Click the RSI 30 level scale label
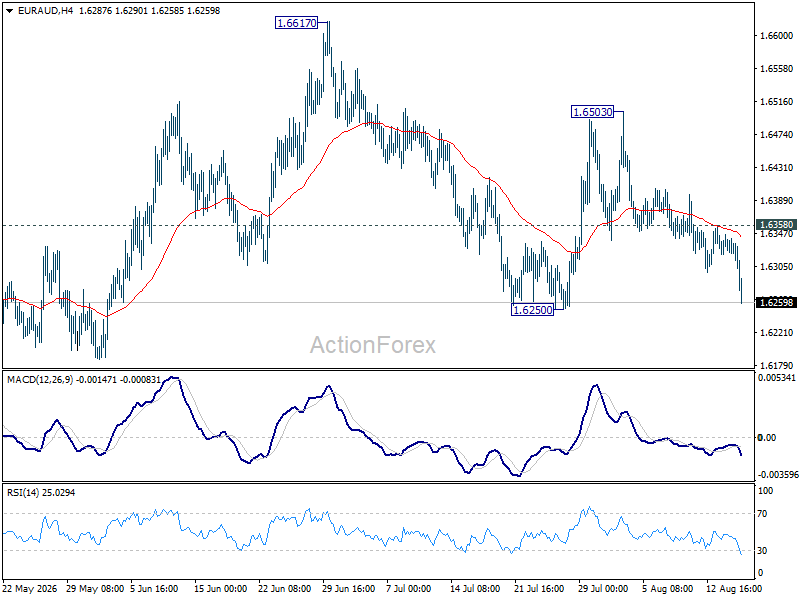This screenshot has width=800, height=600. (x=762, y=551)
